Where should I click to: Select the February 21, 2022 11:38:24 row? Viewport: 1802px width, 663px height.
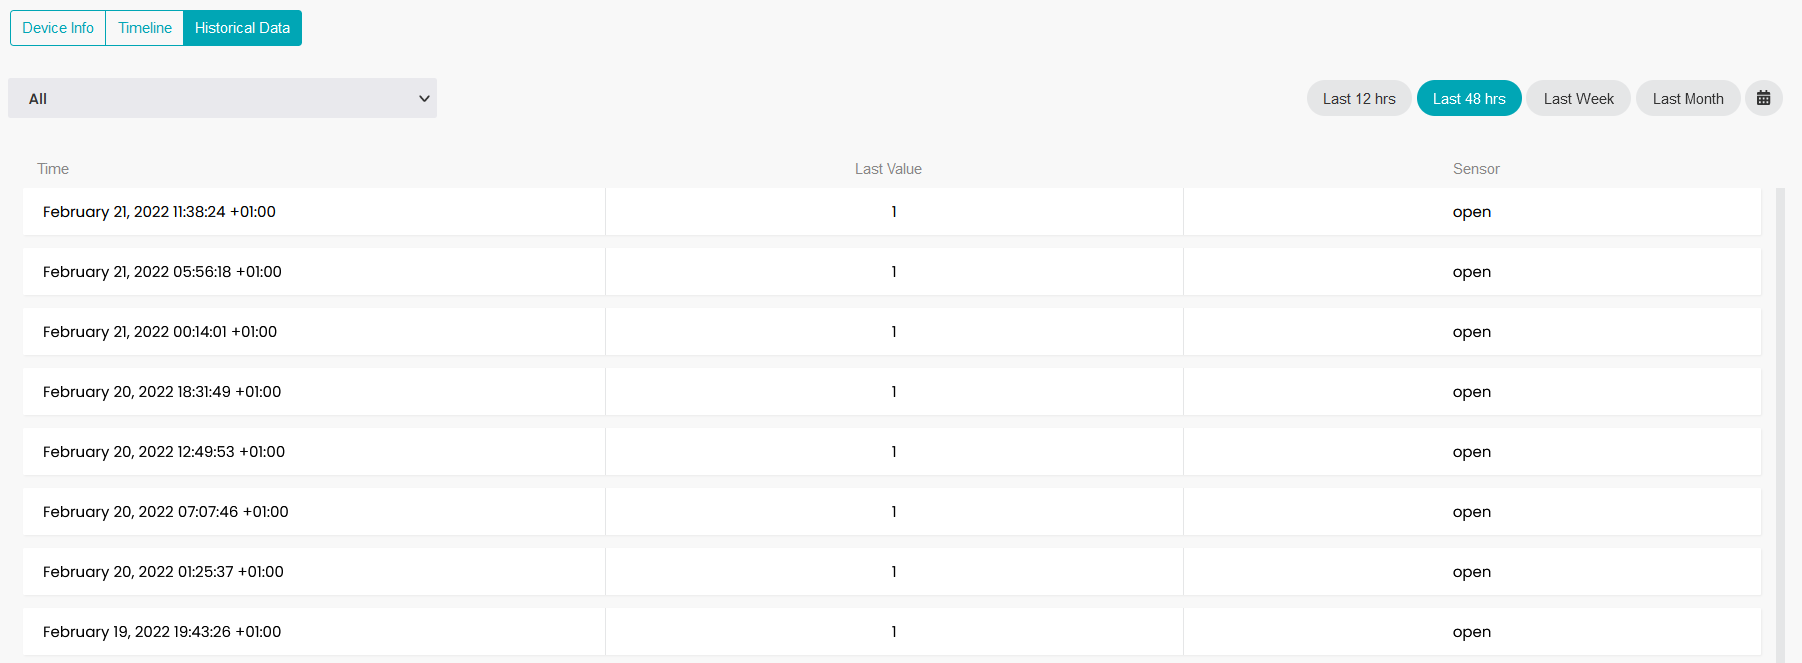pos(892,212)
